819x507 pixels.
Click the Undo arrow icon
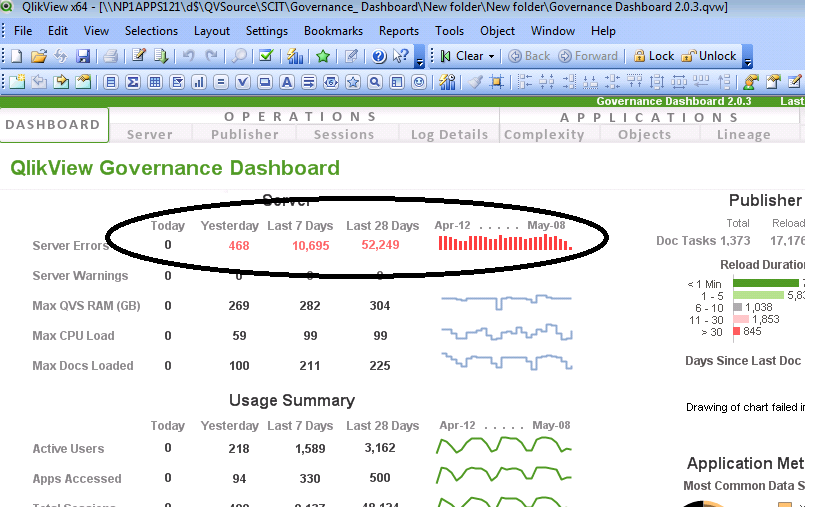click(x=189, y=56)
